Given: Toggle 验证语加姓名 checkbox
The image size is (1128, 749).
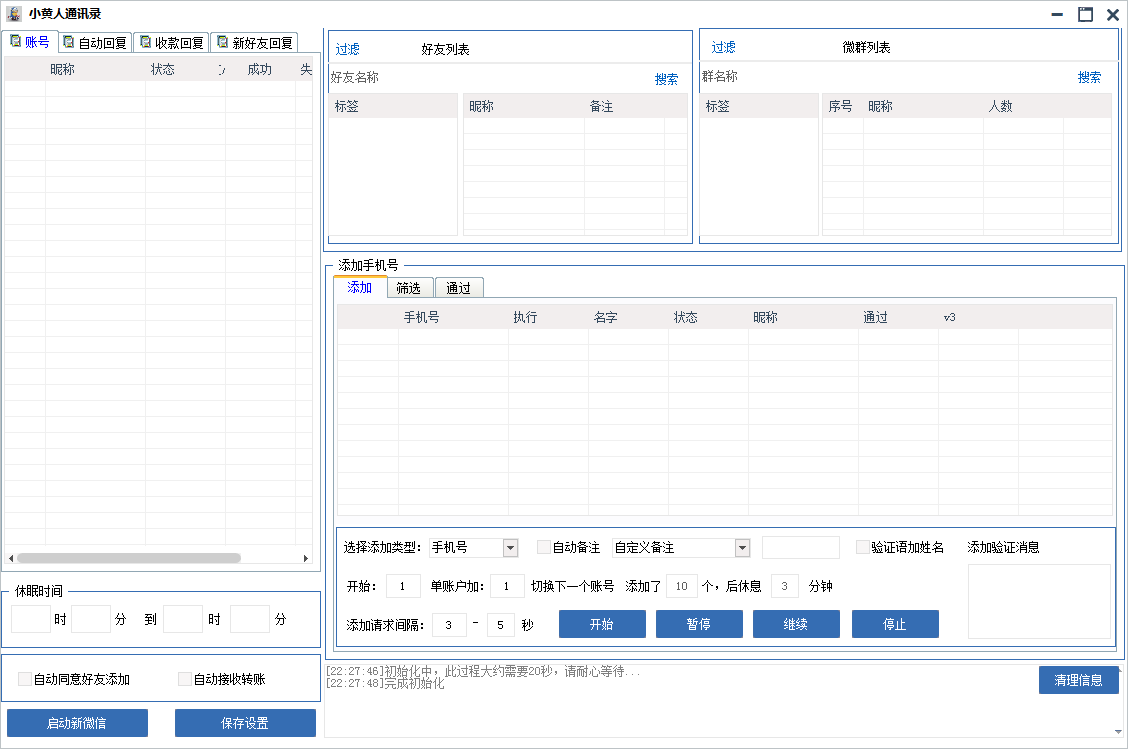Looking at the screenshot, I should (x=863, y=547).
